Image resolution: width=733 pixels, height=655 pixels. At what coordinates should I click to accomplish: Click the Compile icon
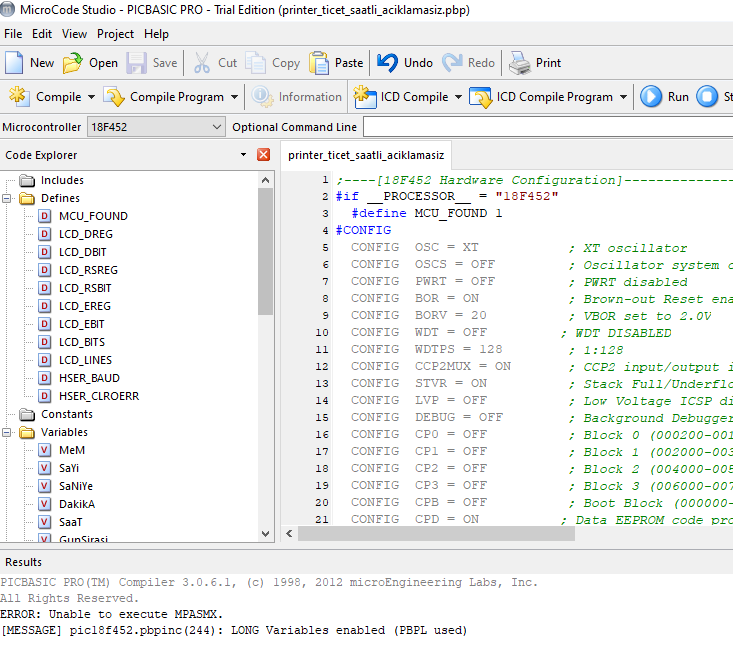[19, 96]
